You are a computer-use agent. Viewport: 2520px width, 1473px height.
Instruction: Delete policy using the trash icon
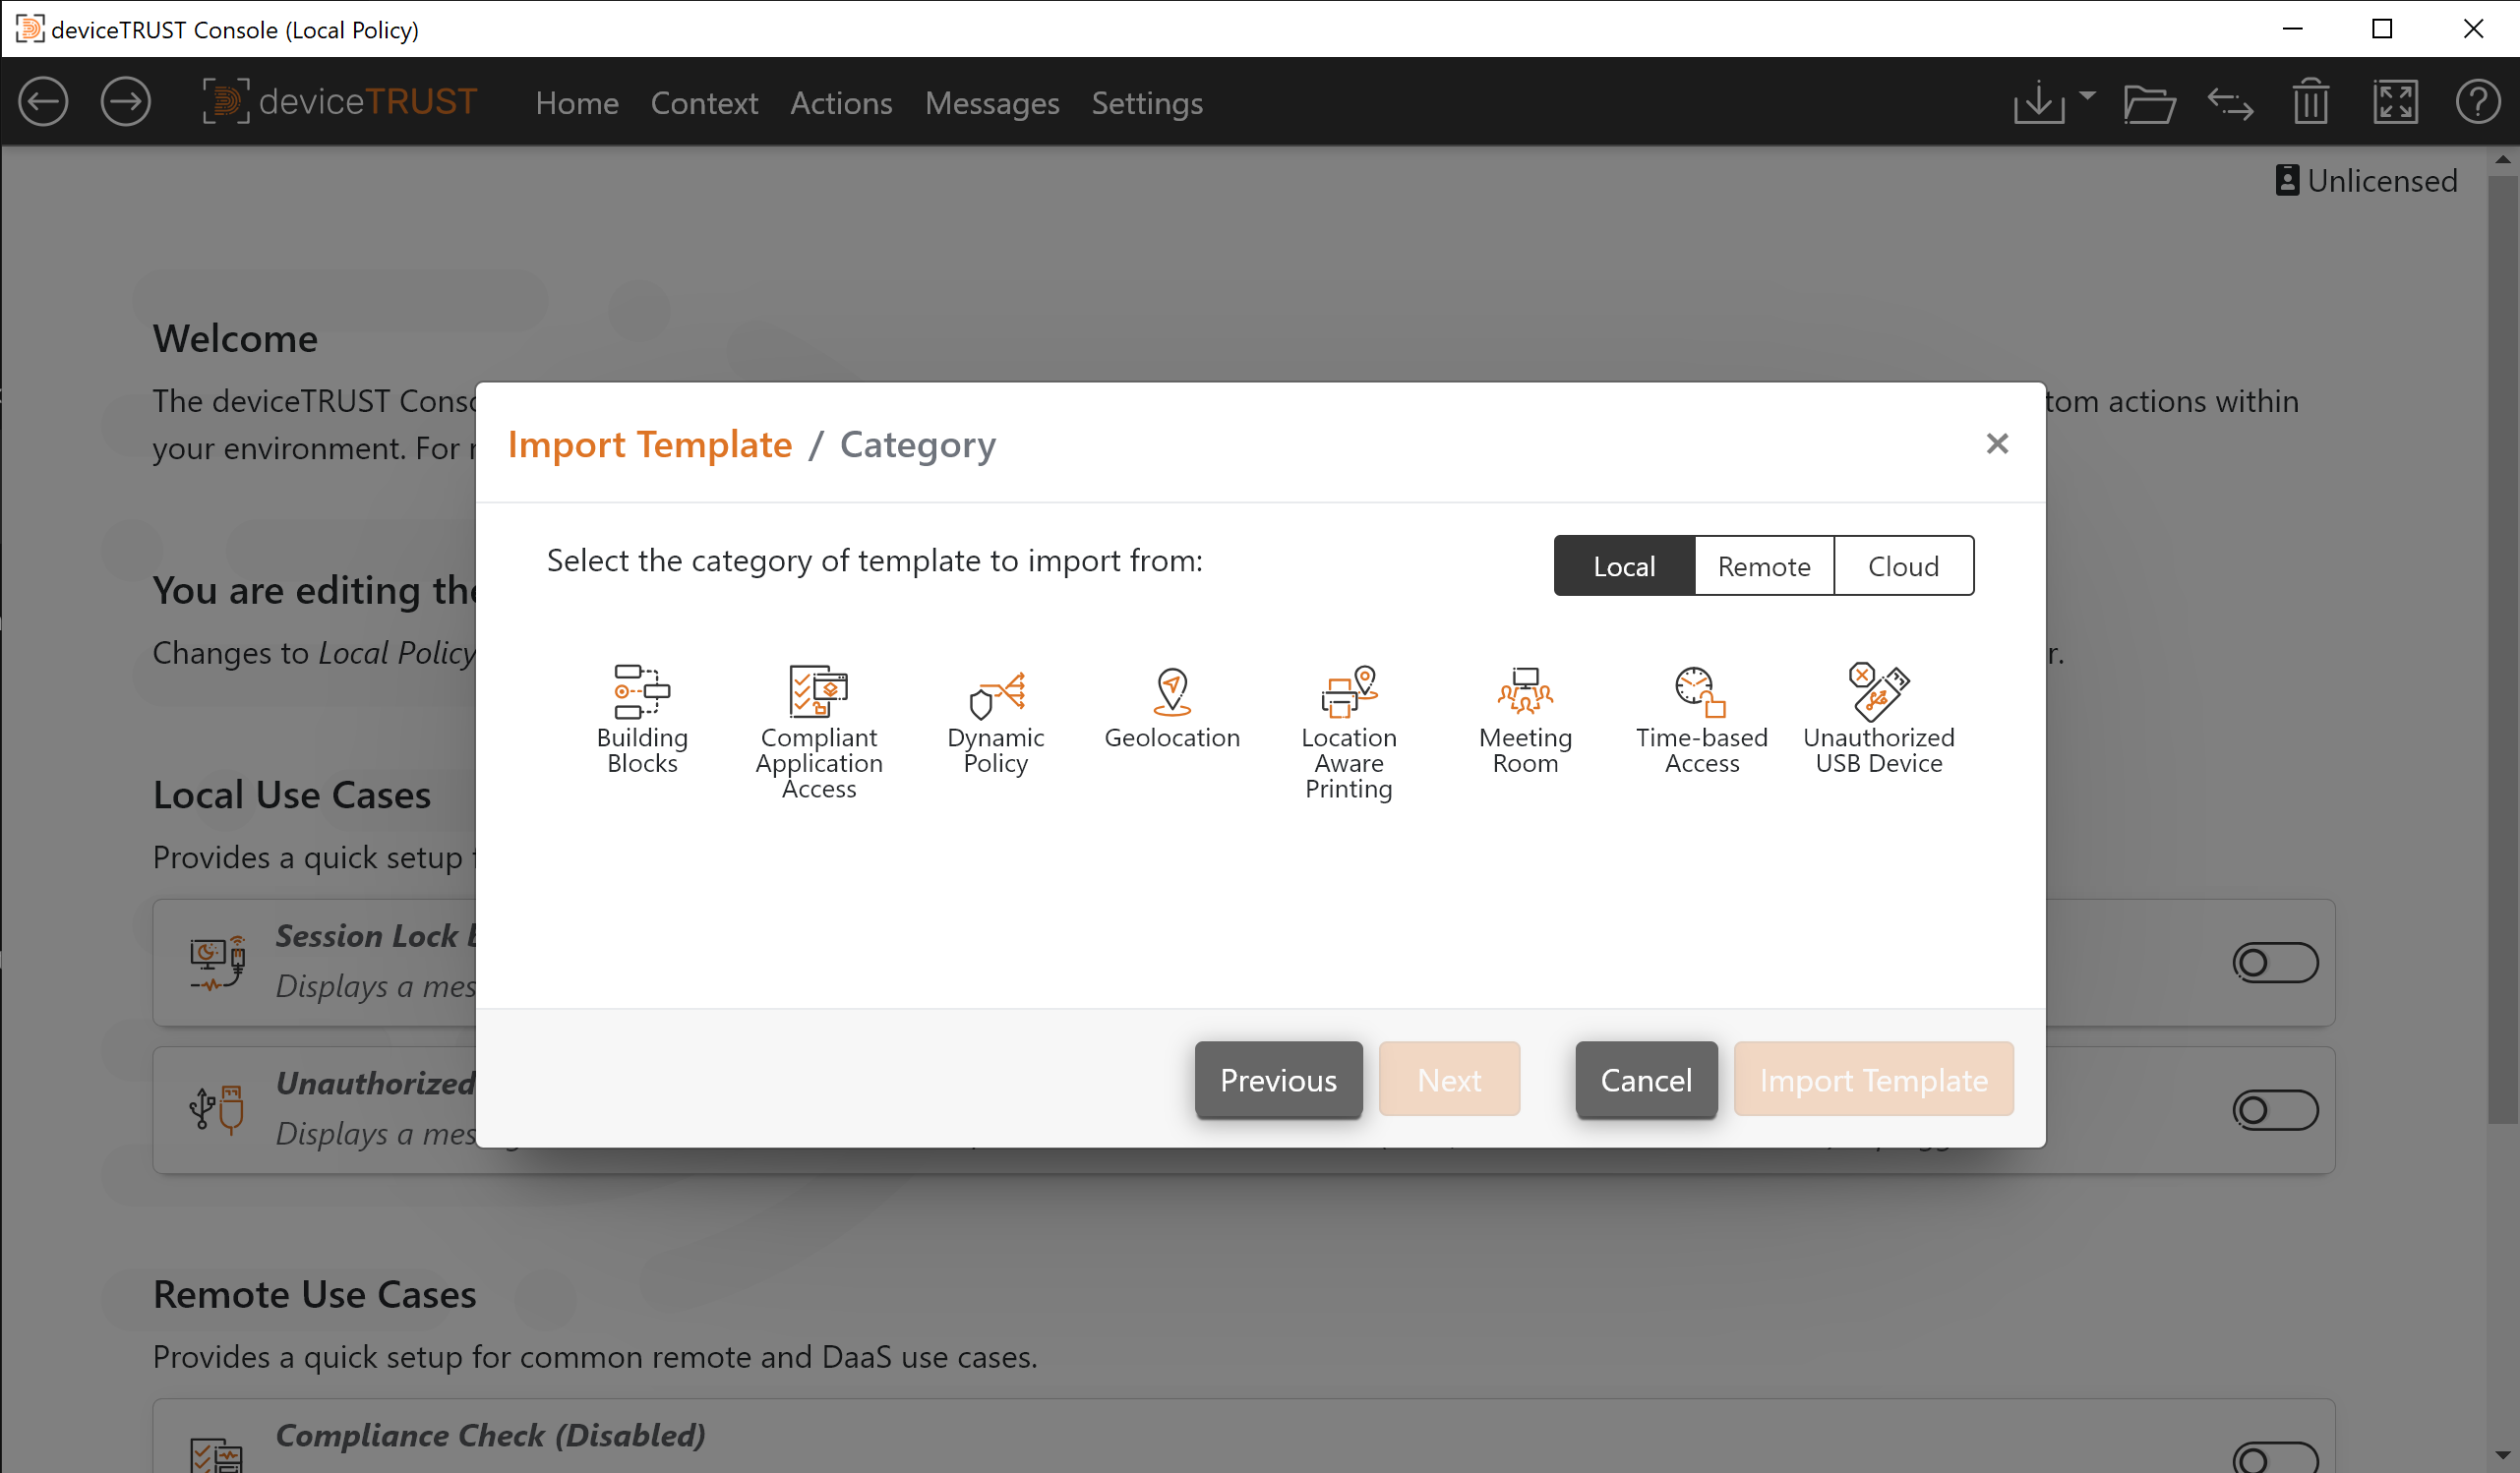click(2310, 101)
